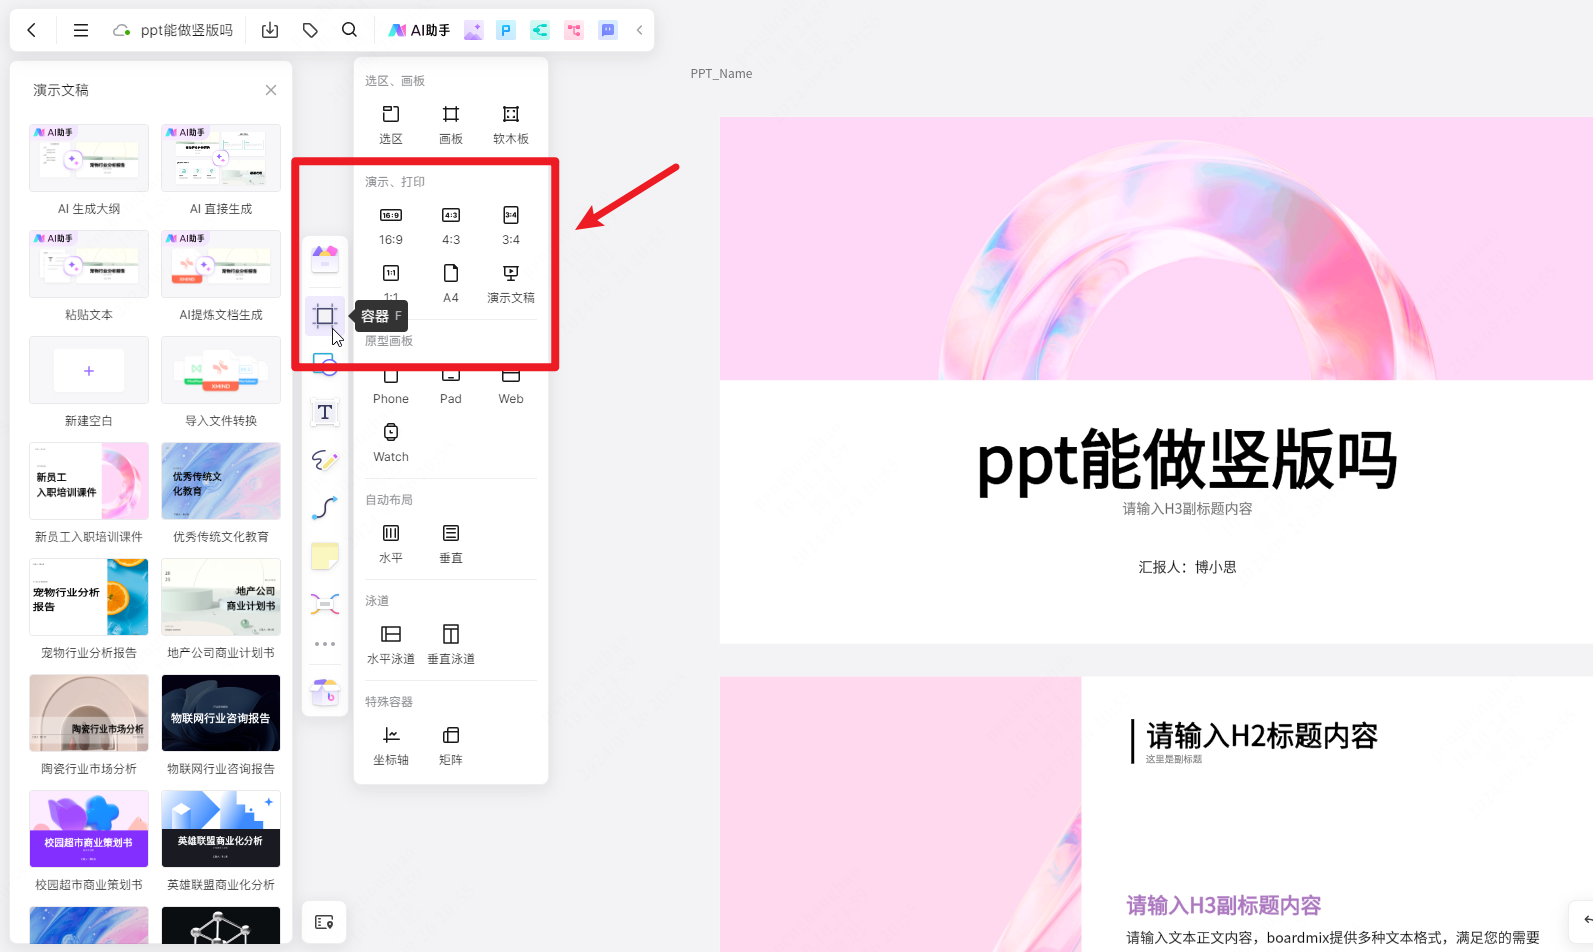Select the pen drawing tool in sidebar
This screenshot has height=952, width=1593.
325,460
